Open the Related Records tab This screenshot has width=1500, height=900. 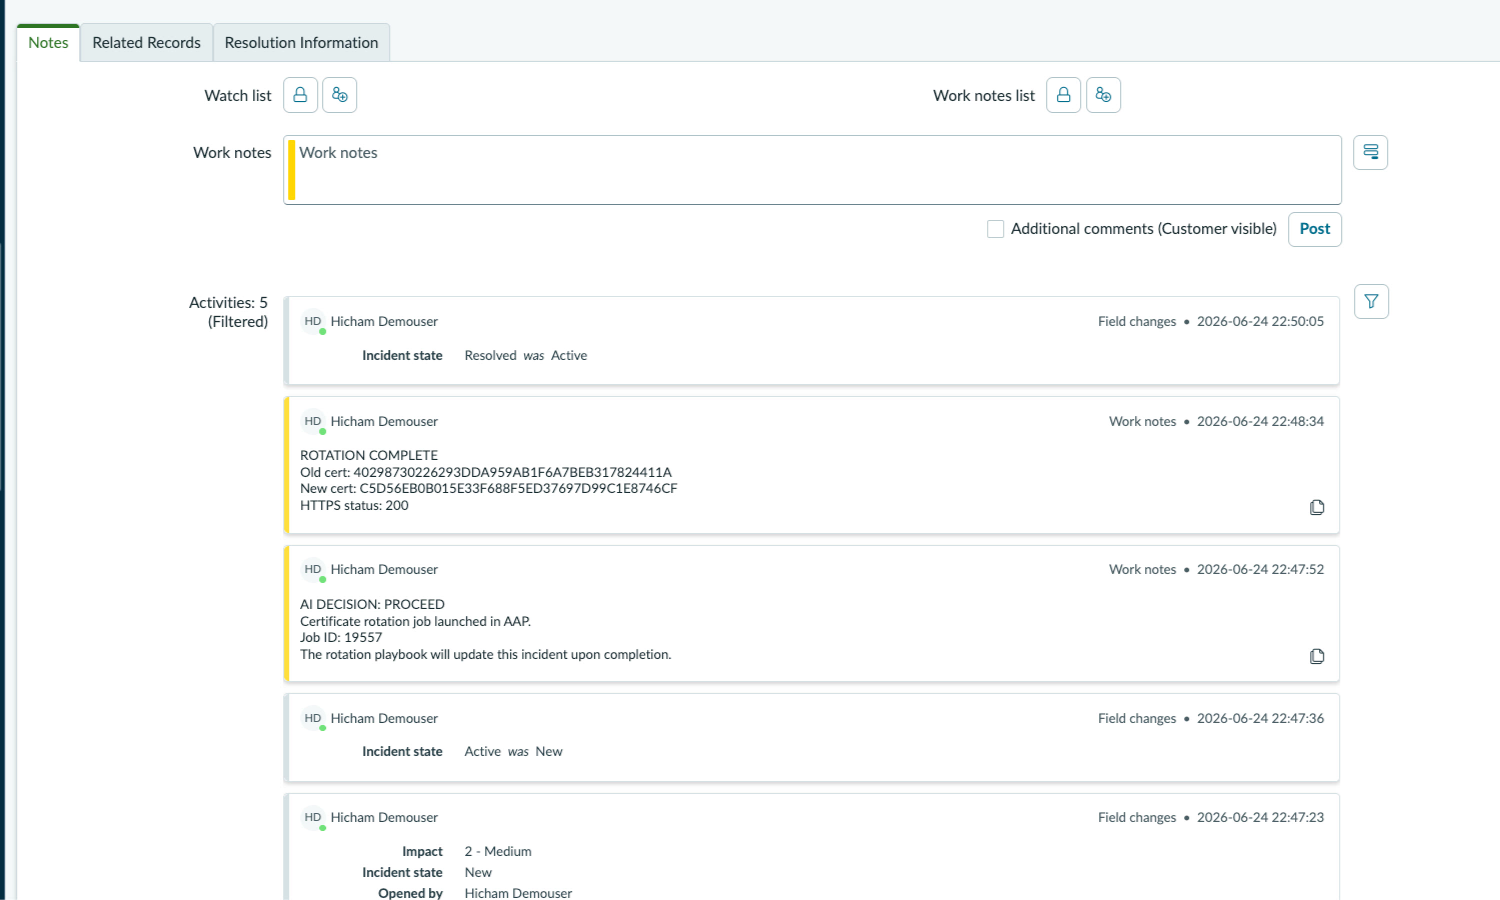tap(146, 42)
